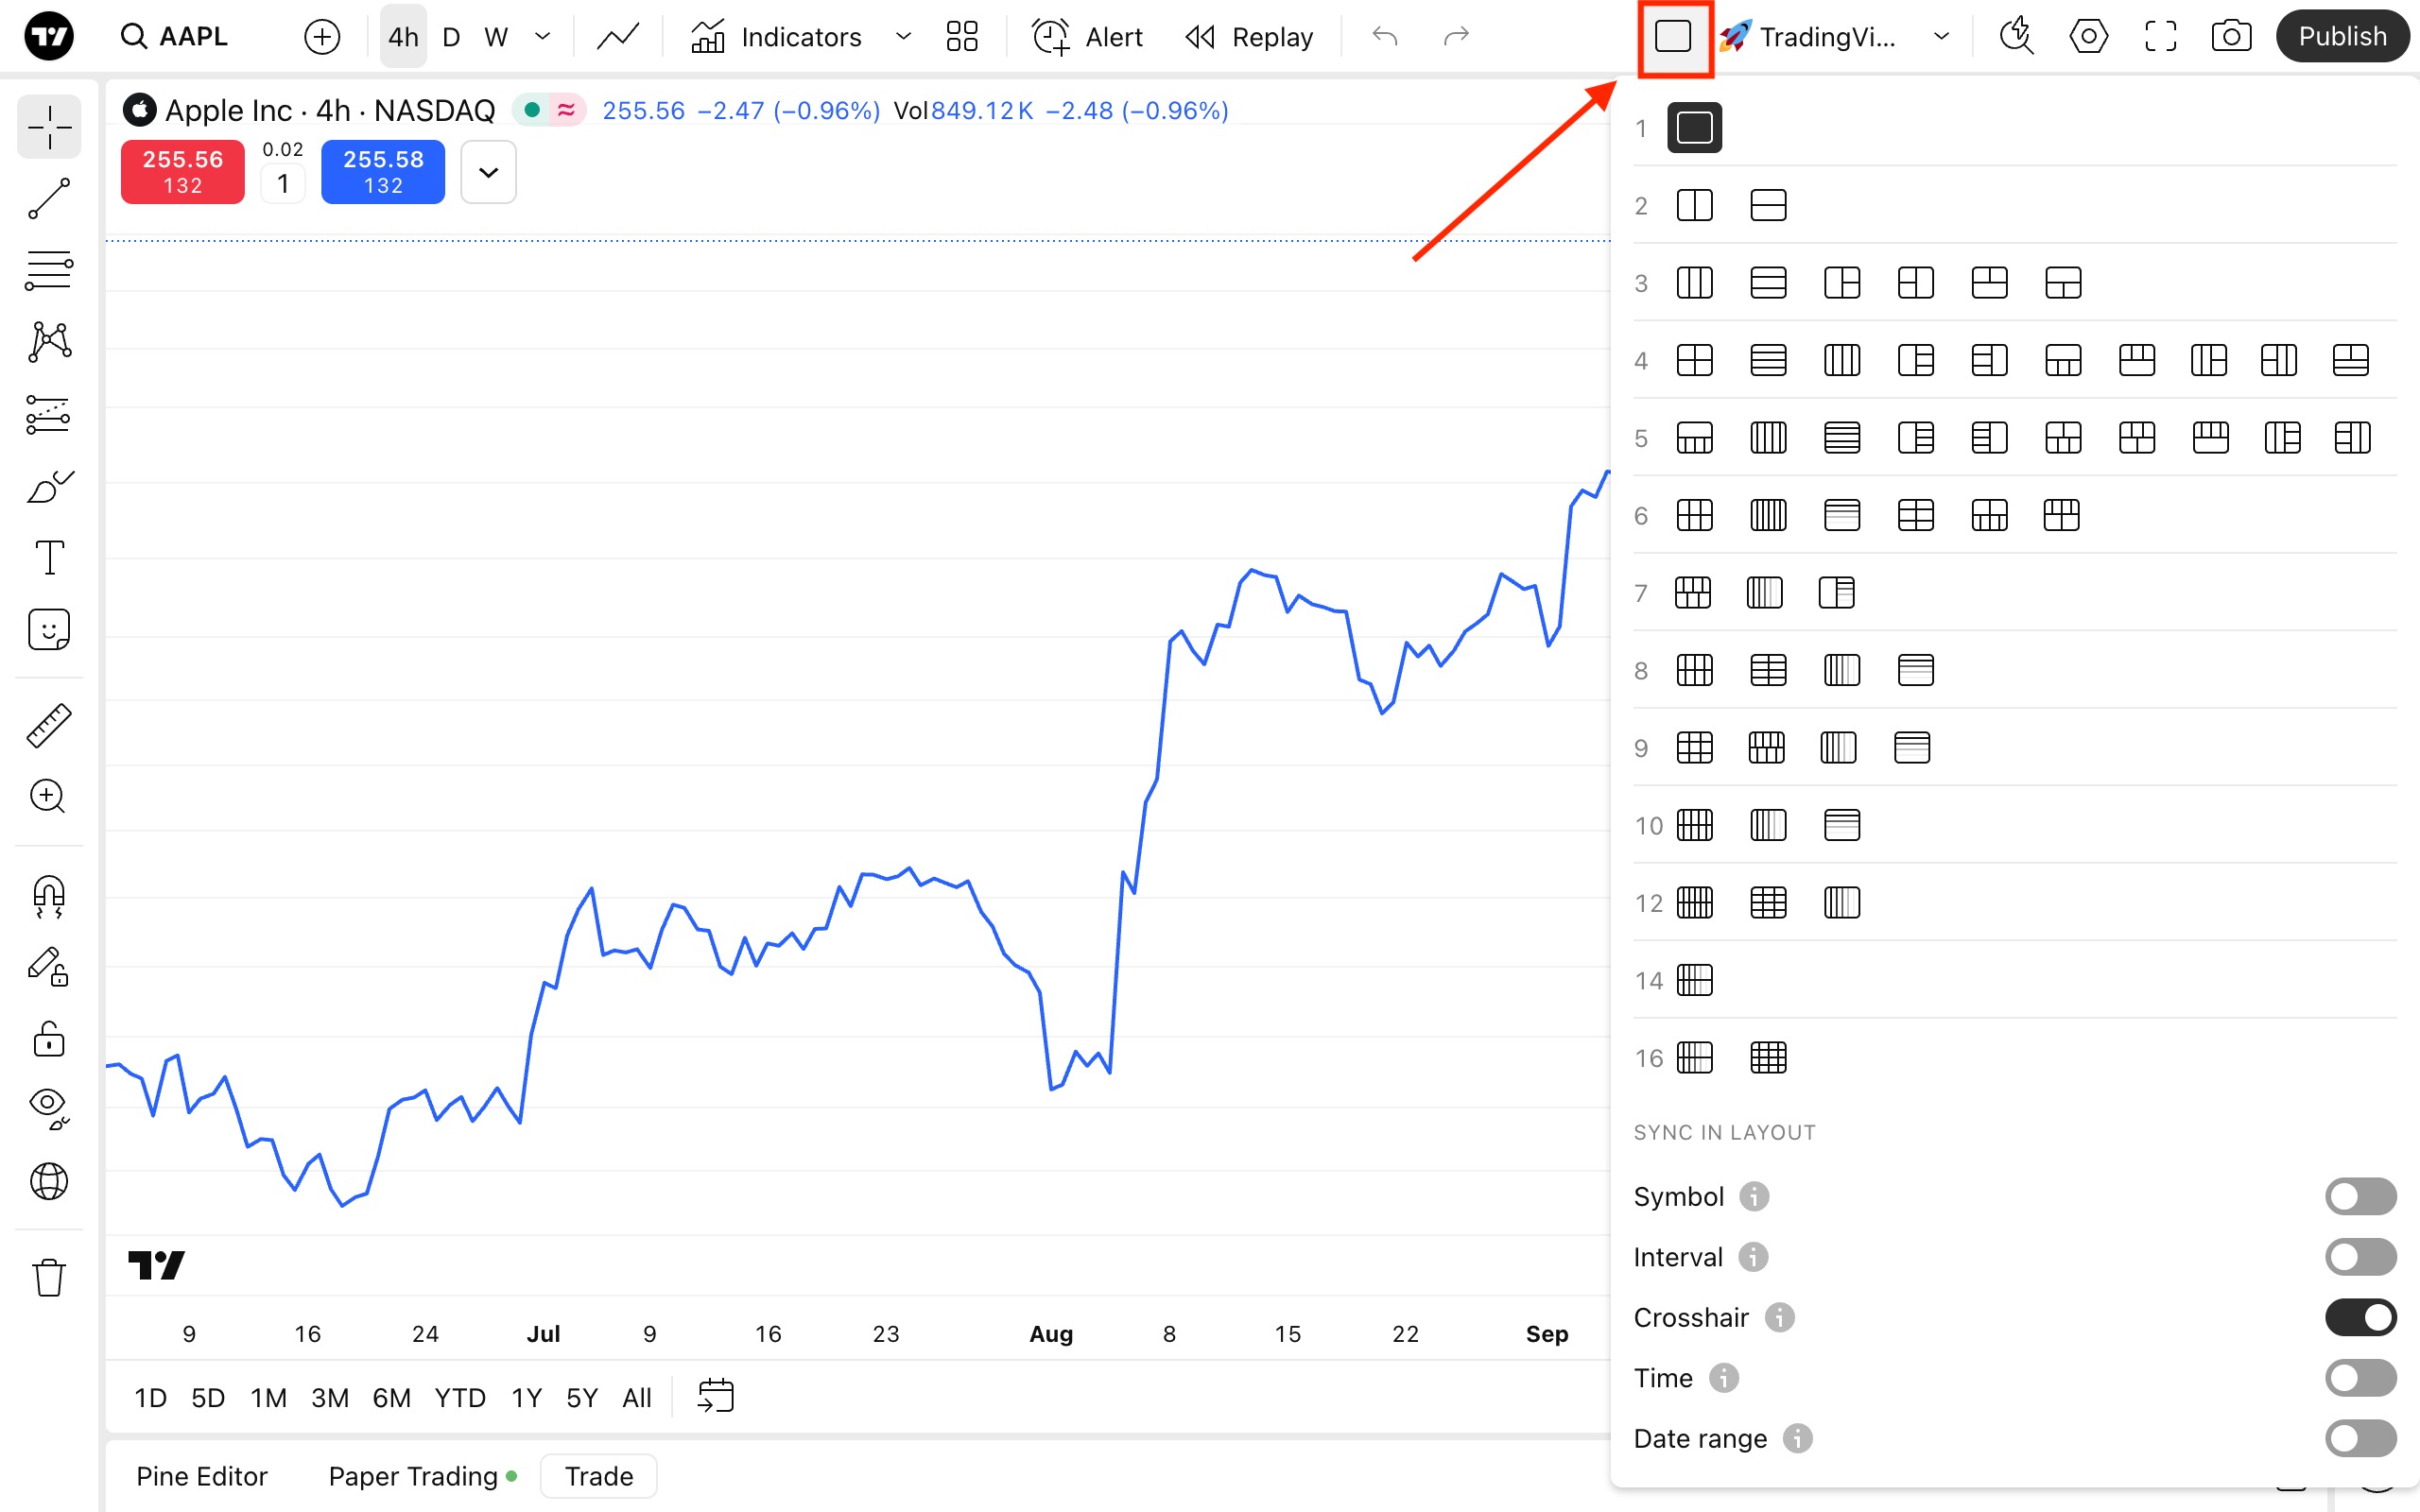Choose the two vertical charts layout
2420x1512 pixels.
1694,206
